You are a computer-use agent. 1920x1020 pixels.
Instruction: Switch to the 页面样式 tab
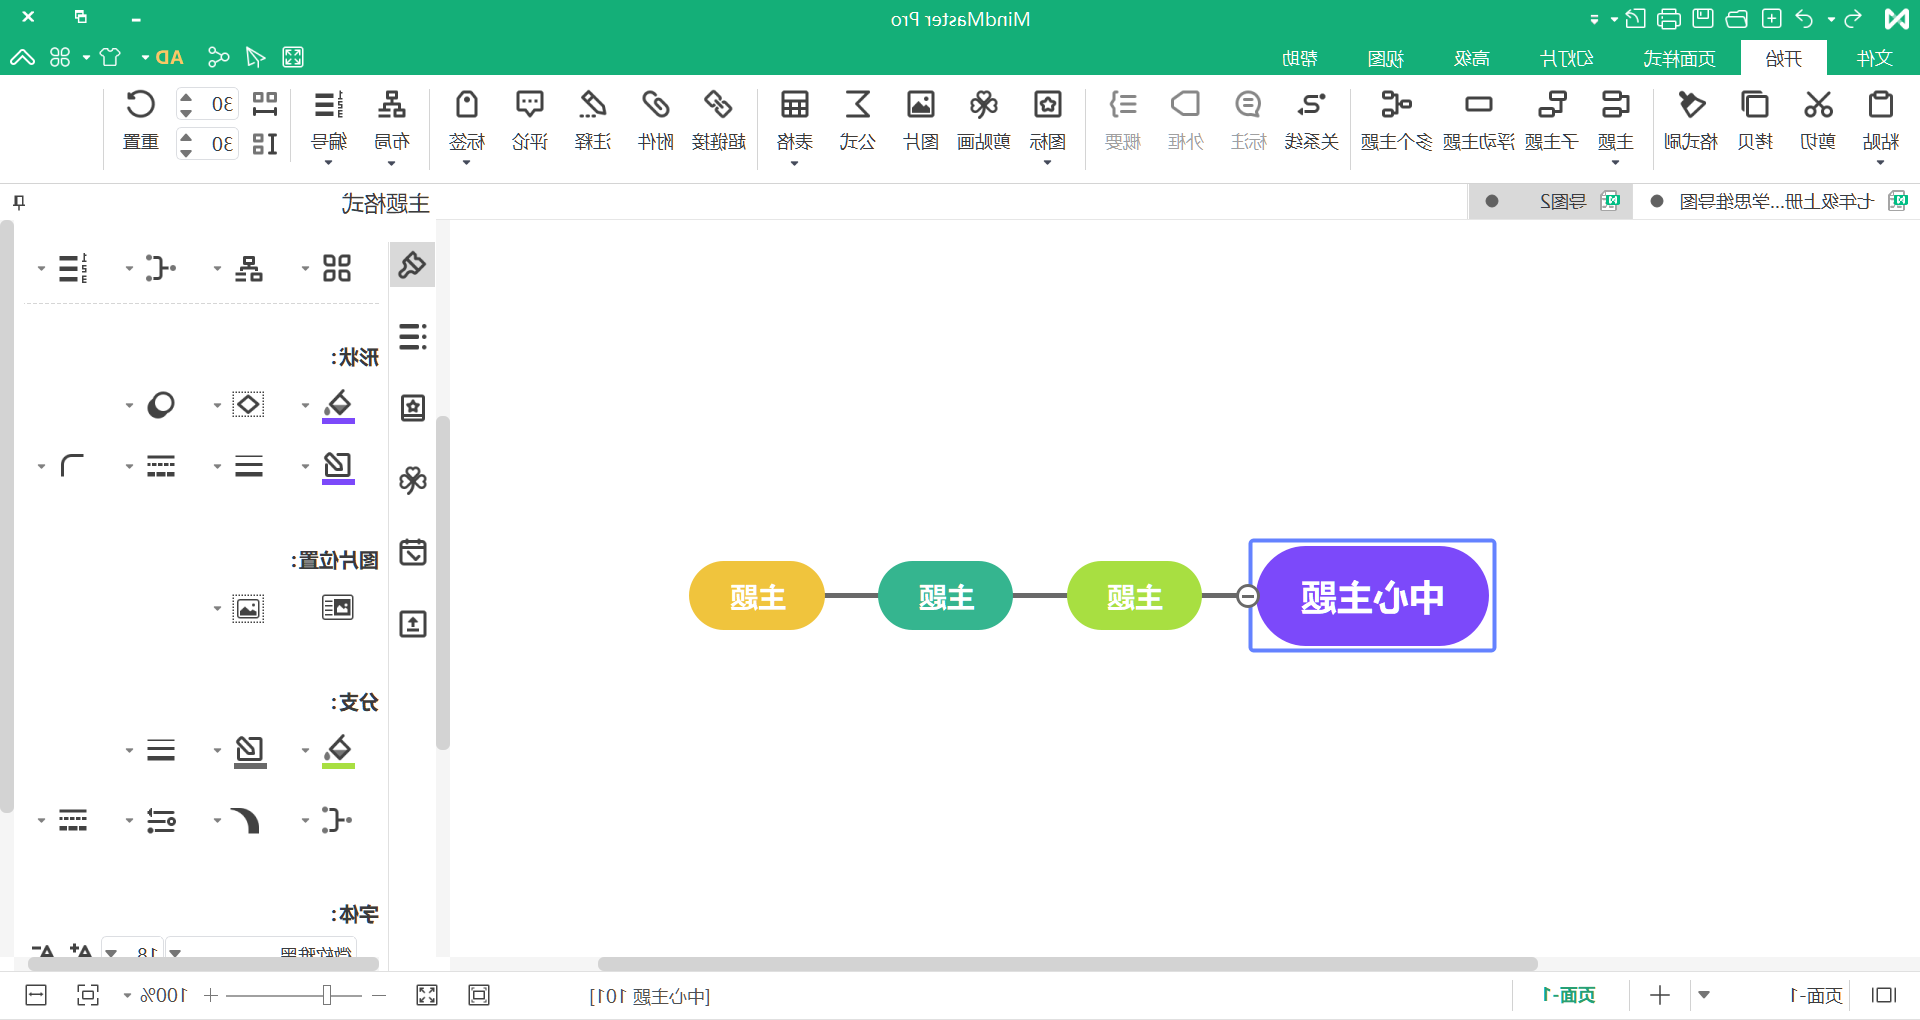[x=1680, y=58]
